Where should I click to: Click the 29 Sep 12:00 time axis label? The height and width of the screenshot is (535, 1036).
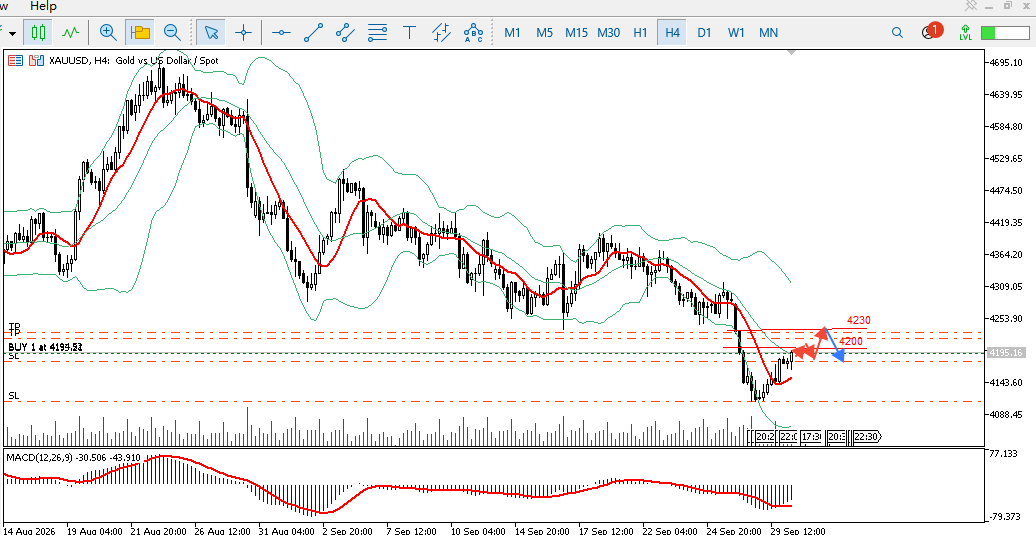tap(796, 530)
